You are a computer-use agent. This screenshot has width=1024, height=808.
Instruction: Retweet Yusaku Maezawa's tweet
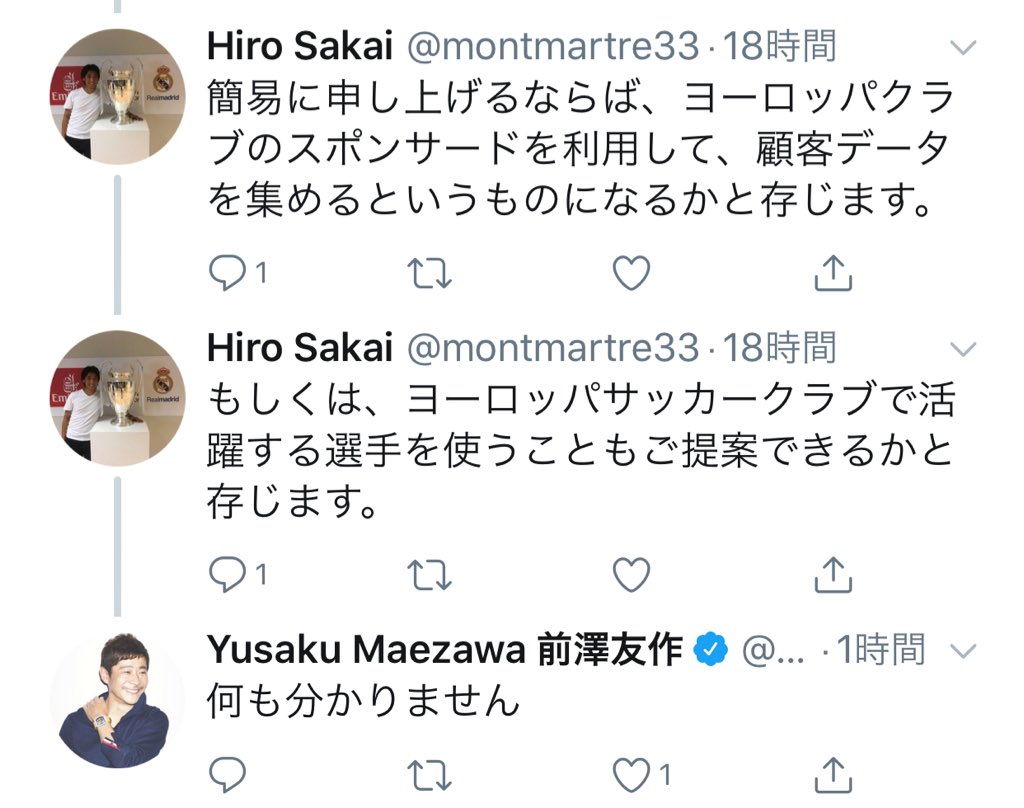pyautogui.click(x=432, y=775)
